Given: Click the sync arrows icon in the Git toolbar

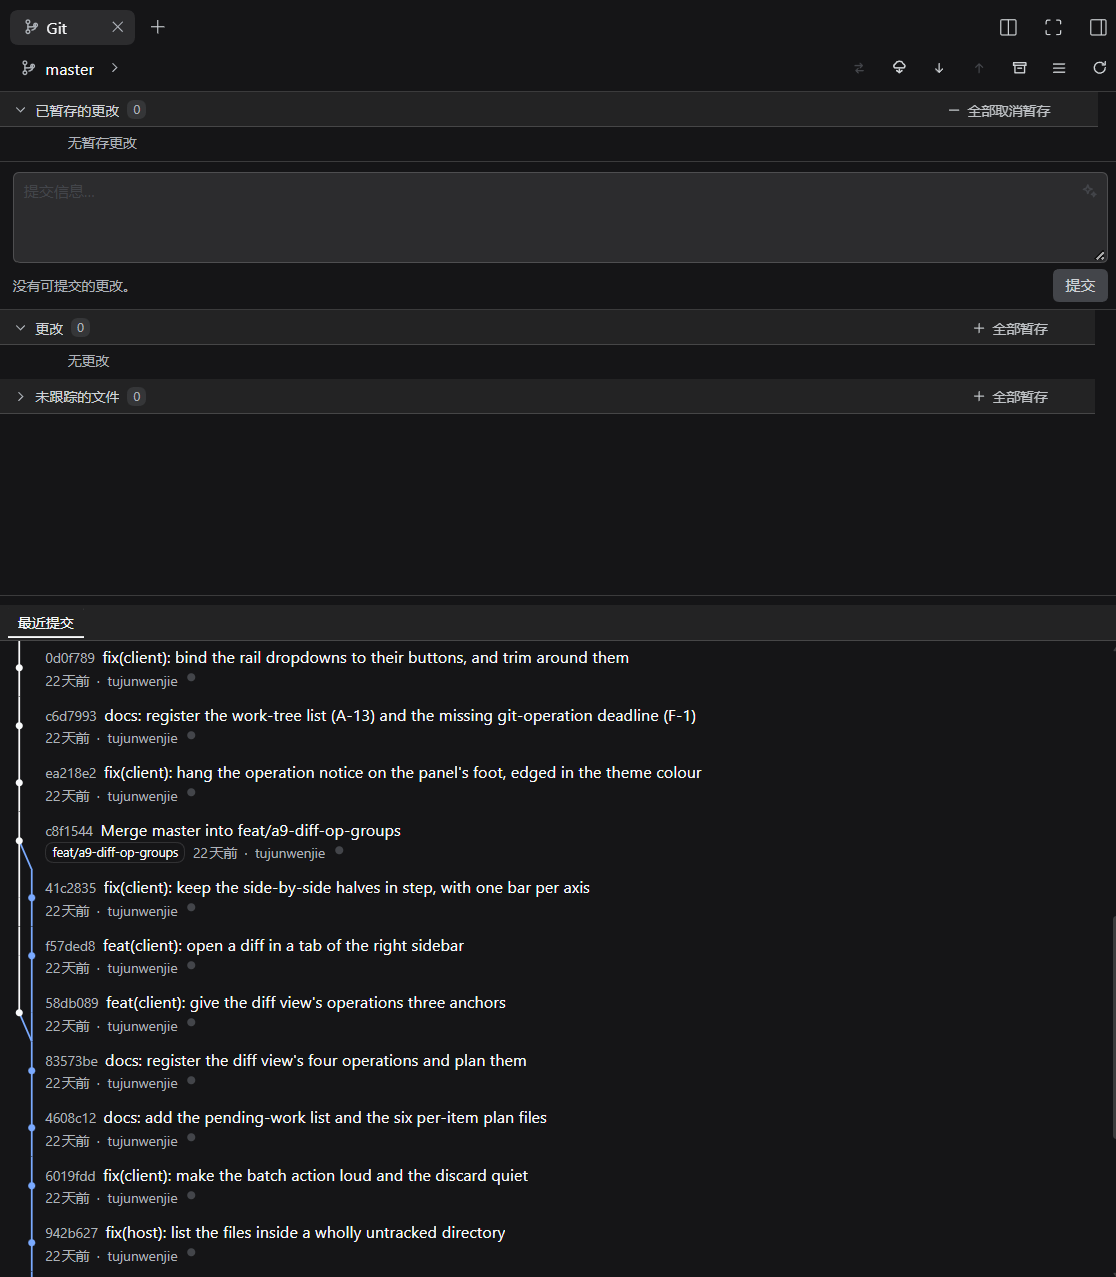Looking at the screenshot, I should tap(859, 68).
